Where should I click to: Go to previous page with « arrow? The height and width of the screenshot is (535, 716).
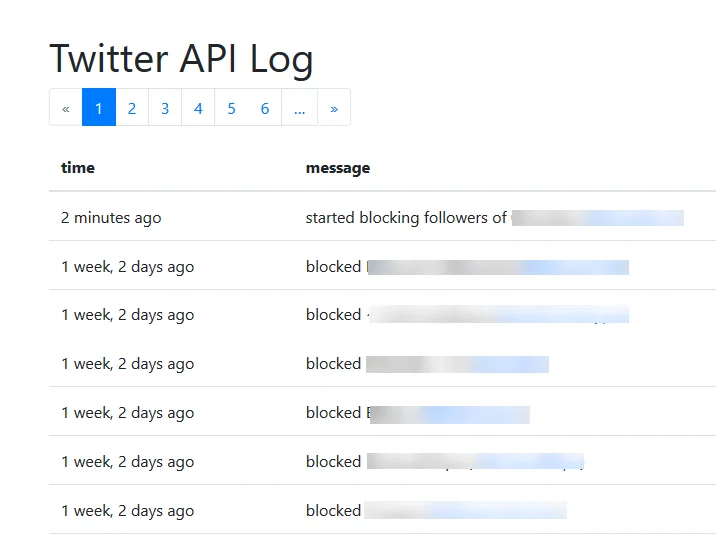[x=66, y=108]
